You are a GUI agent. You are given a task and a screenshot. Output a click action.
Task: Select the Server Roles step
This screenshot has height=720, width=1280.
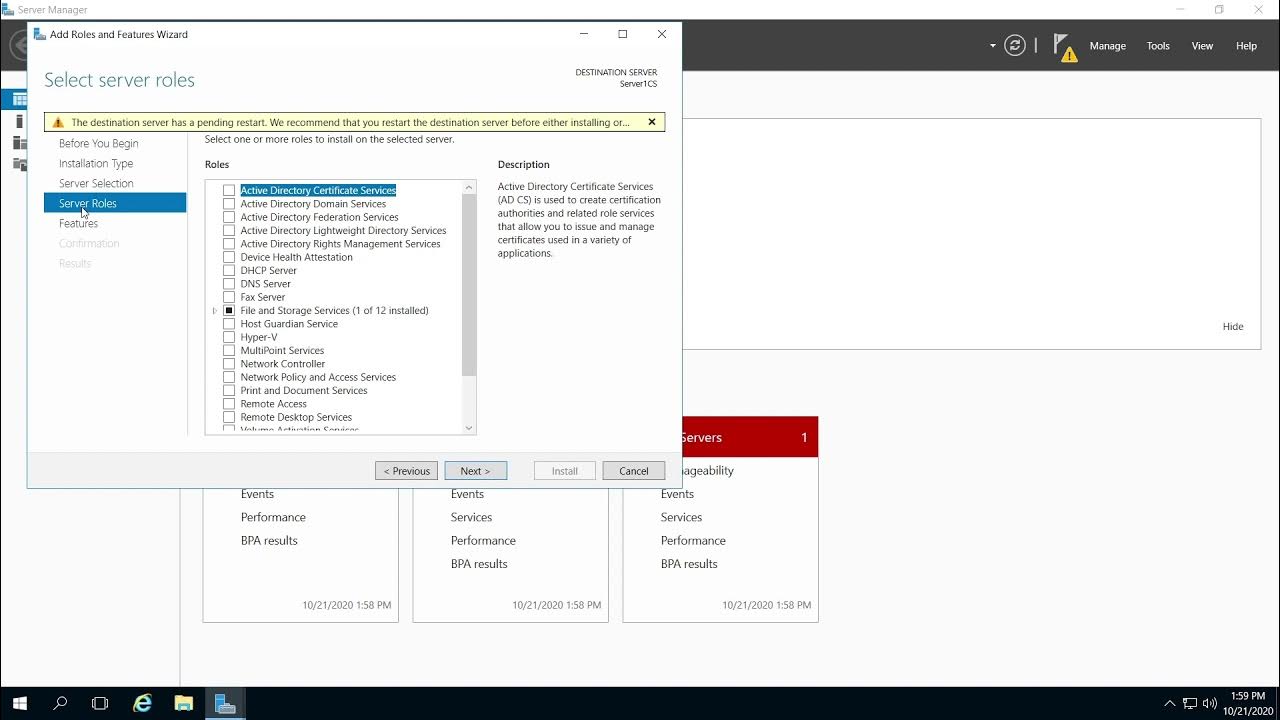[x=115, y=203]
